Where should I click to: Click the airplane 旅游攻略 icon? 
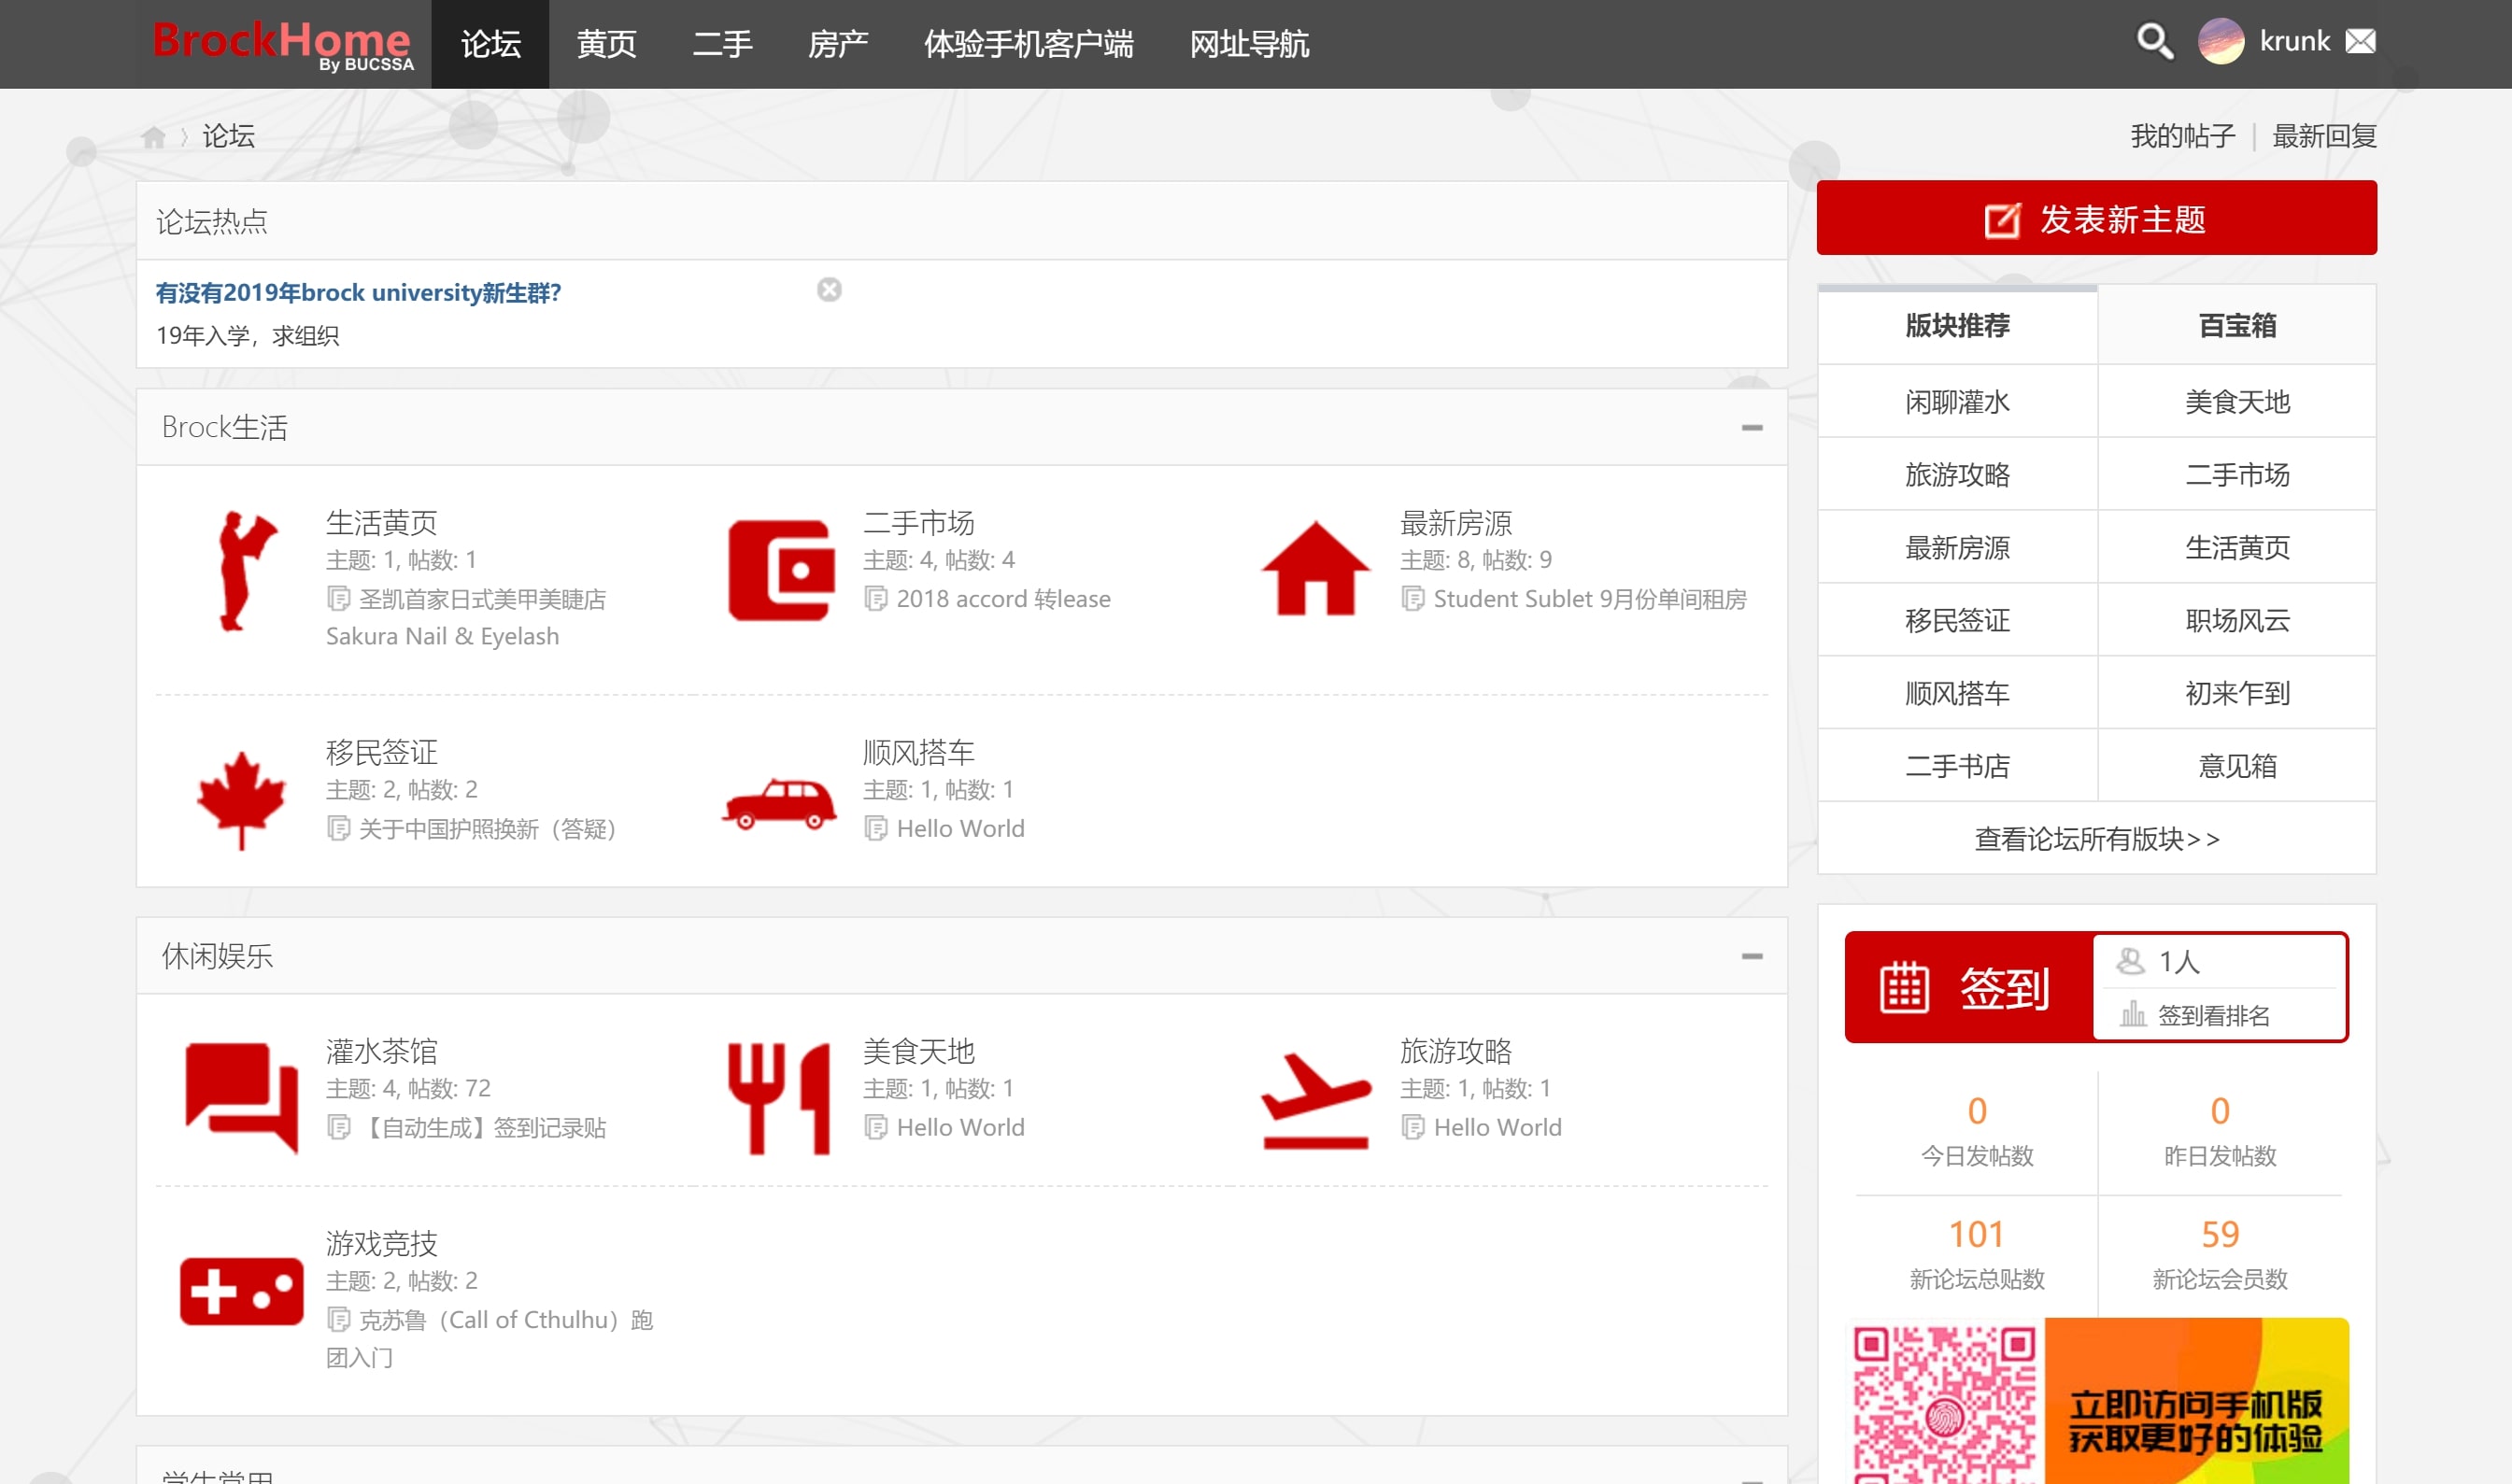pyautogui.click(x=1315, y=1100)
